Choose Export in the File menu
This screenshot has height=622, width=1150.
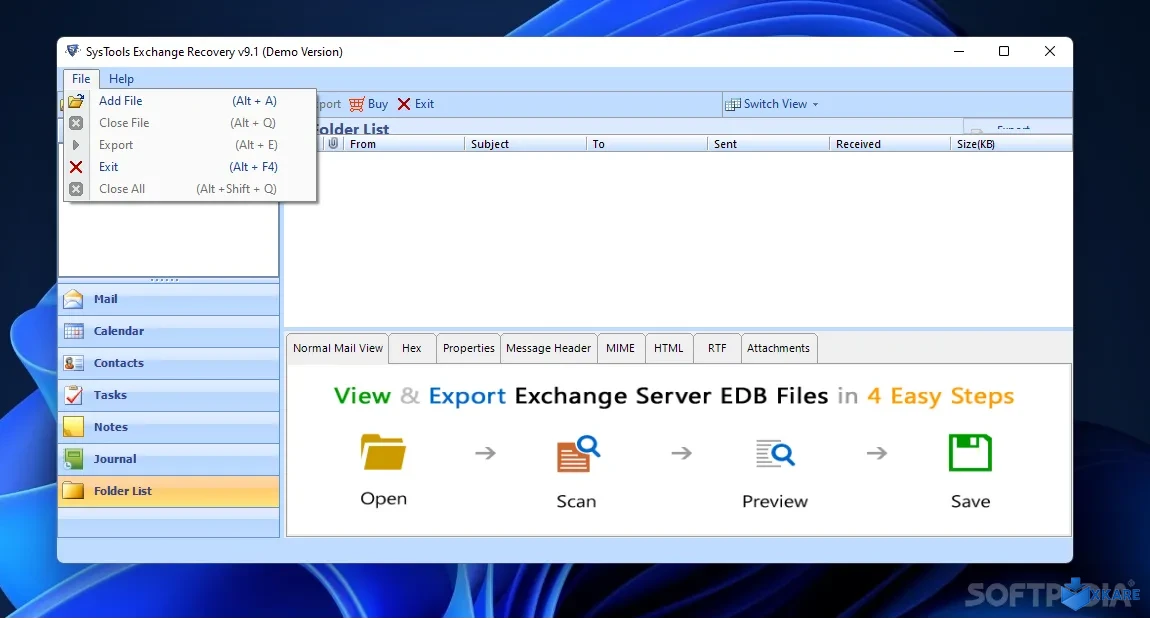pyautogui.click(x=190, y=145)
